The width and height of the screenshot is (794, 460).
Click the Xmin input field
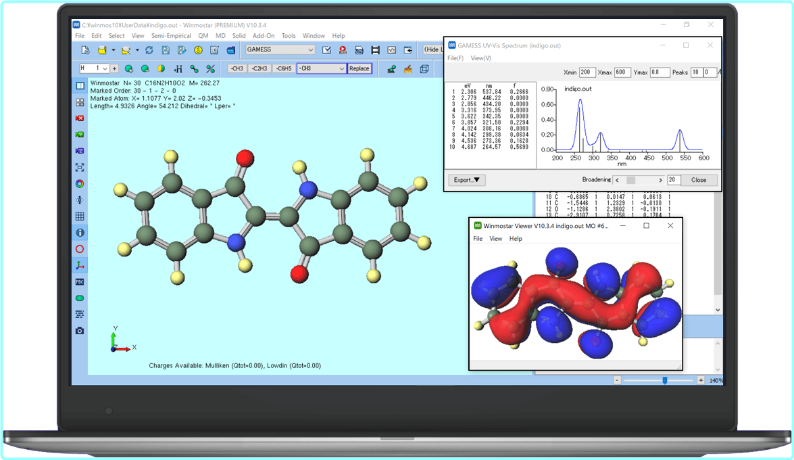(x=586, y=72)
